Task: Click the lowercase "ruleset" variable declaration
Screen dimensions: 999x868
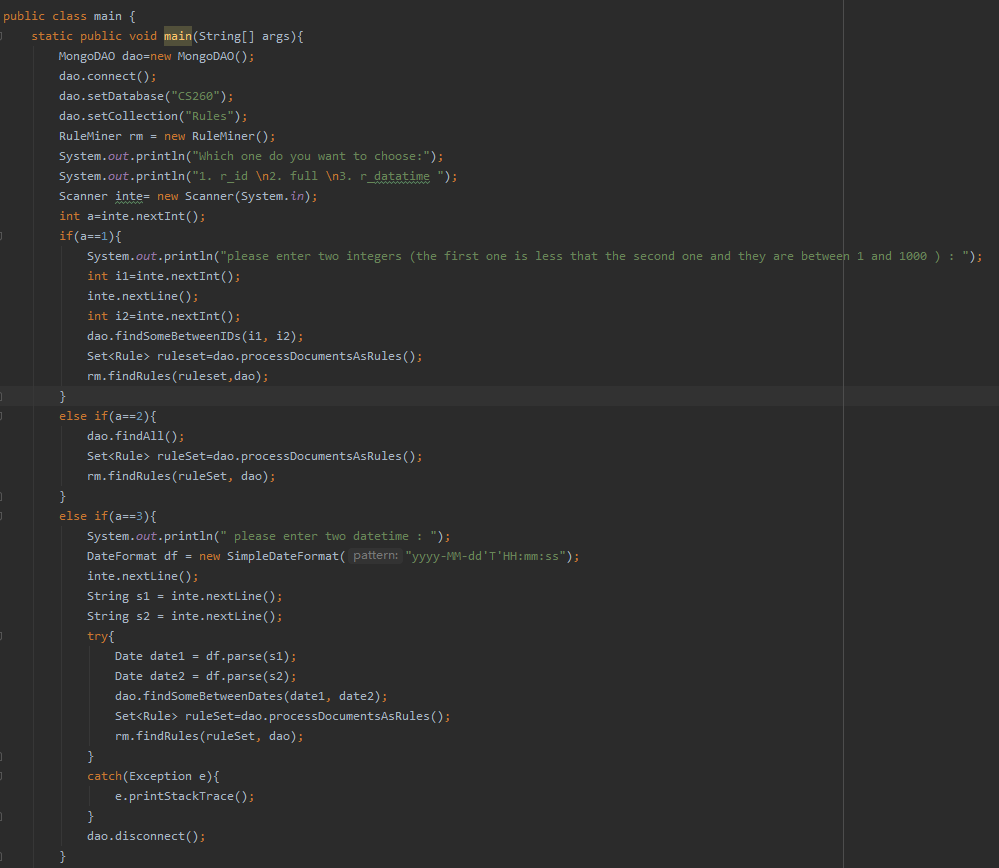Action: 182,356
